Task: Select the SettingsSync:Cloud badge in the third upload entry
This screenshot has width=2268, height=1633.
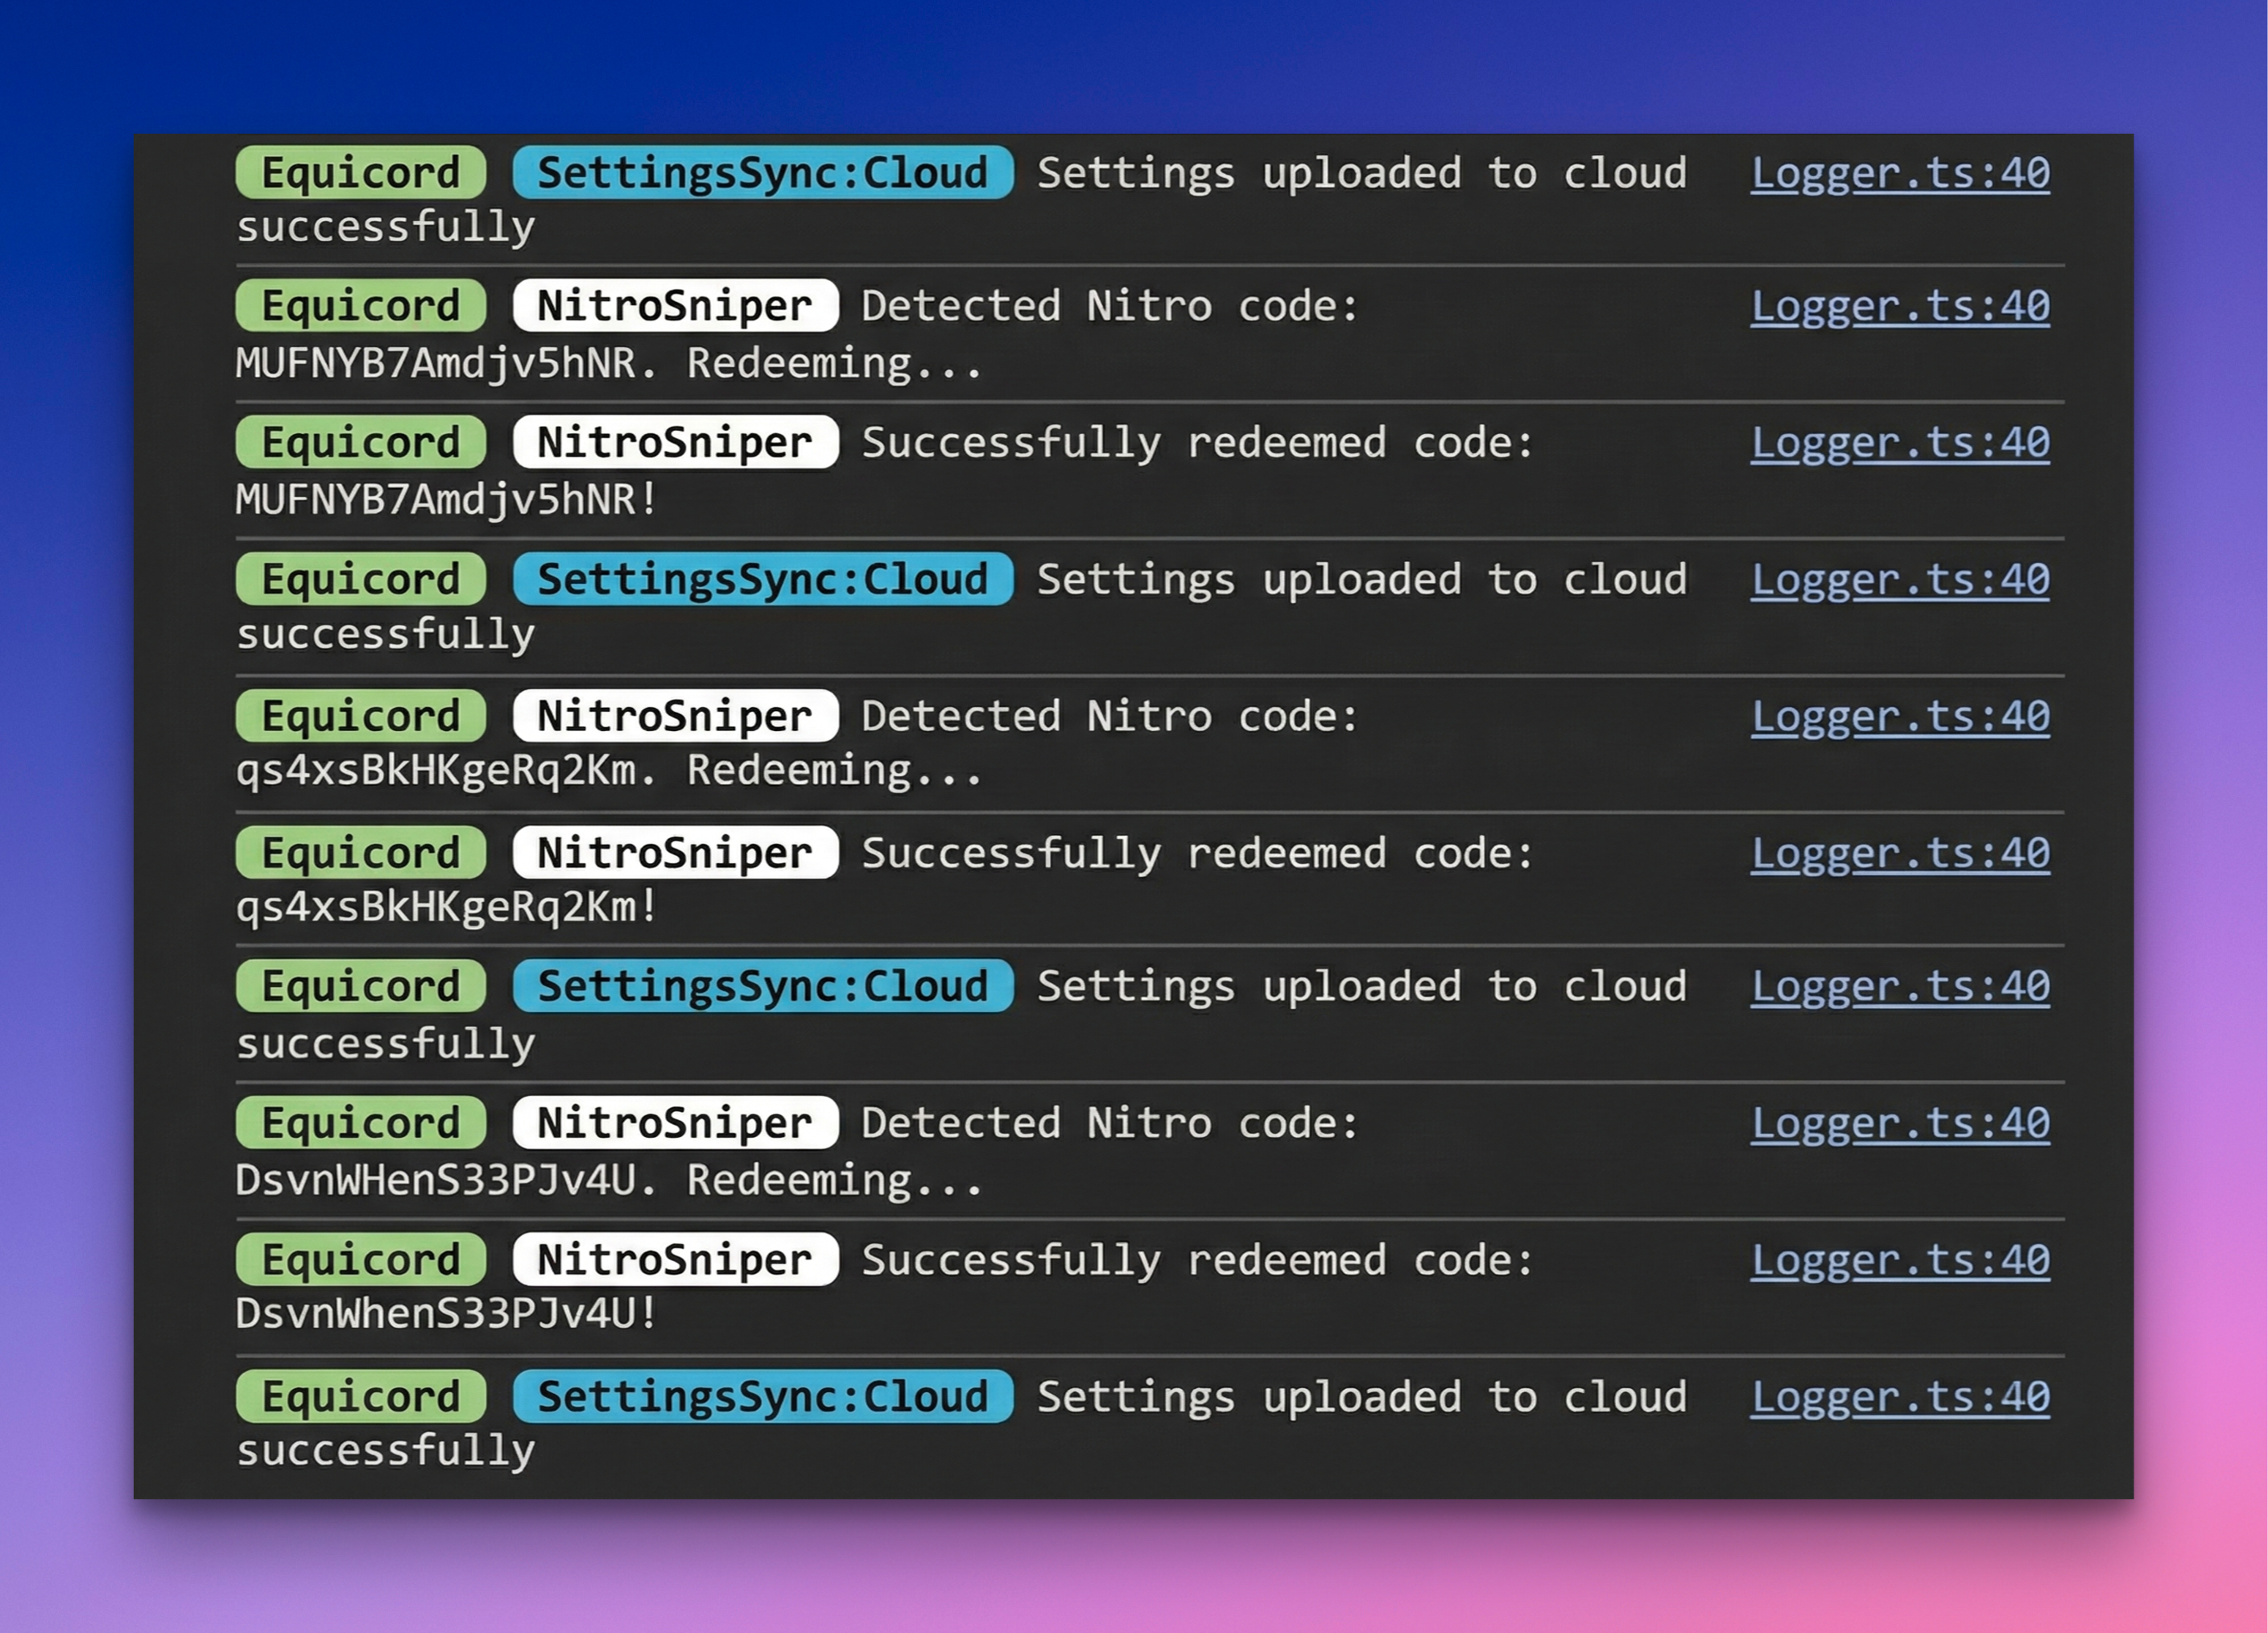Action: pos(763,987)
